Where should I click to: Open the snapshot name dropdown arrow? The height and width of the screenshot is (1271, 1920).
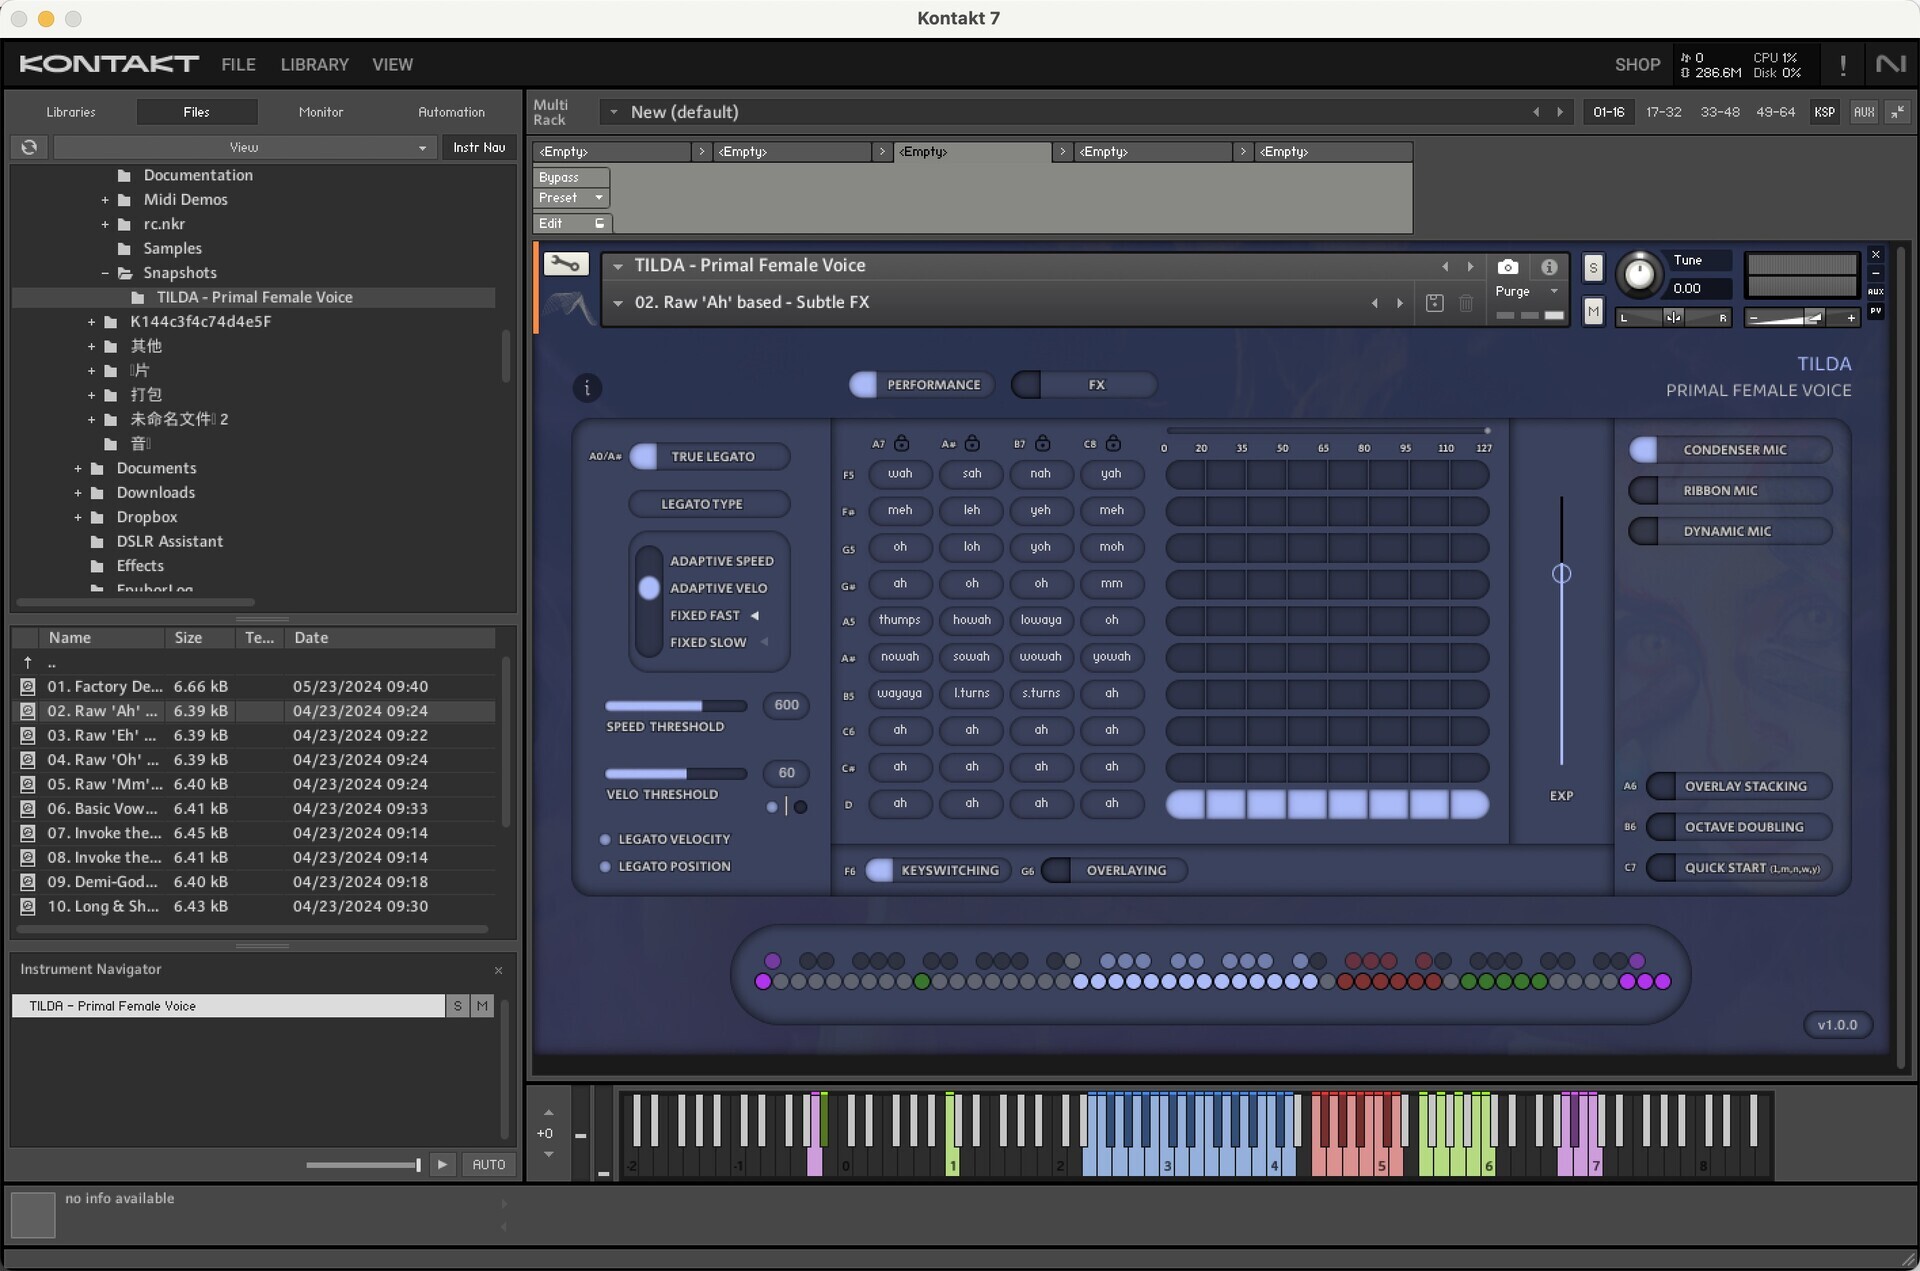coord(618,303)
